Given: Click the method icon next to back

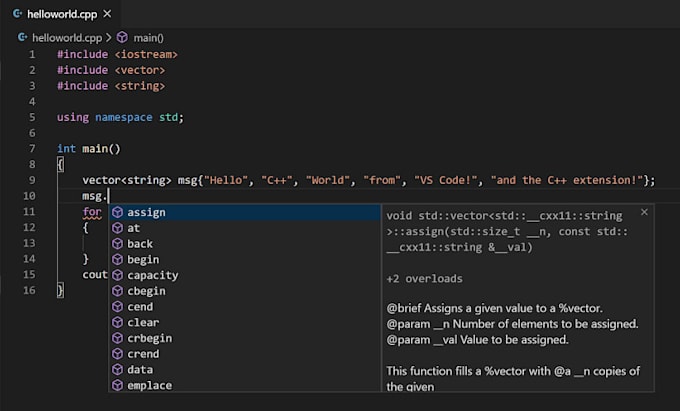Looking at the screenshot, I should tap(118, 244).
